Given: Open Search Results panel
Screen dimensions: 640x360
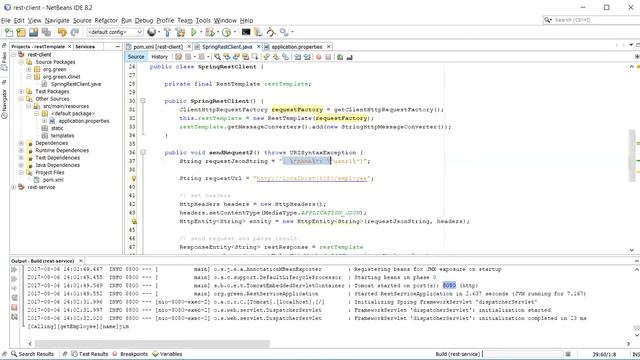Looking at the screenshot, I should click(32, 354).
